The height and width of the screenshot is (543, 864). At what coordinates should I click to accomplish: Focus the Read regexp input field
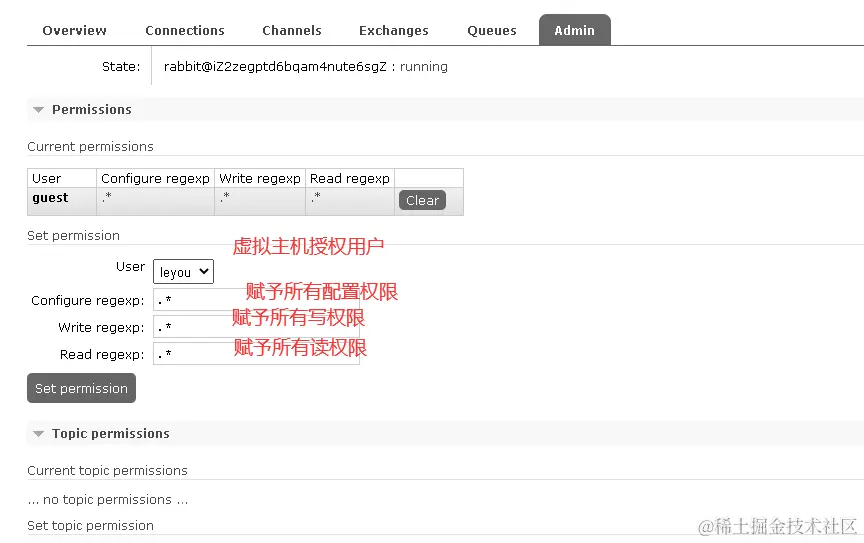pos(256,354)
